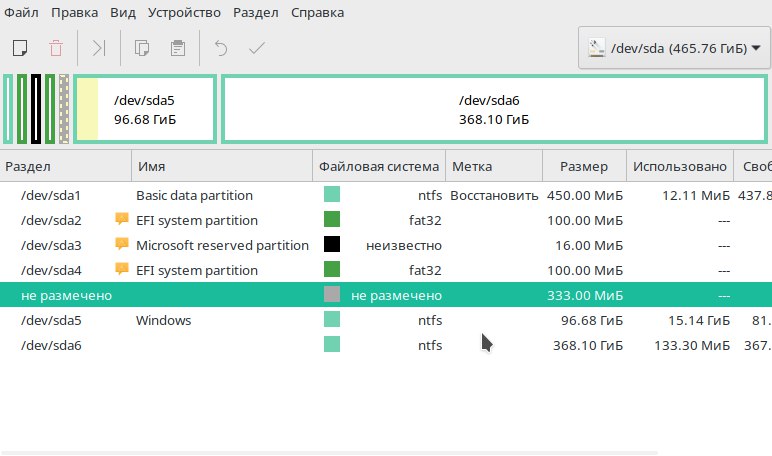
Task: Click the Resize/Move partition toolbar icon
Action: (x=98, y=48)
